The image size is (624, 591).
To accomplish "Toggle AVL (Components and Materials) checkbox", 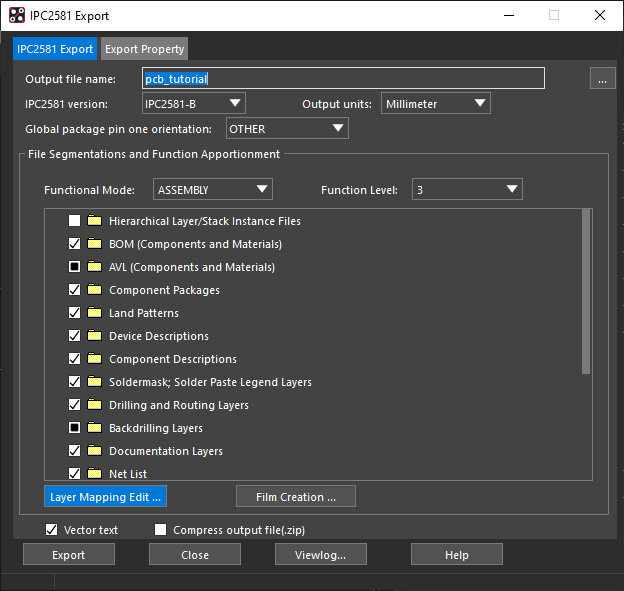I will click(74, 267).
